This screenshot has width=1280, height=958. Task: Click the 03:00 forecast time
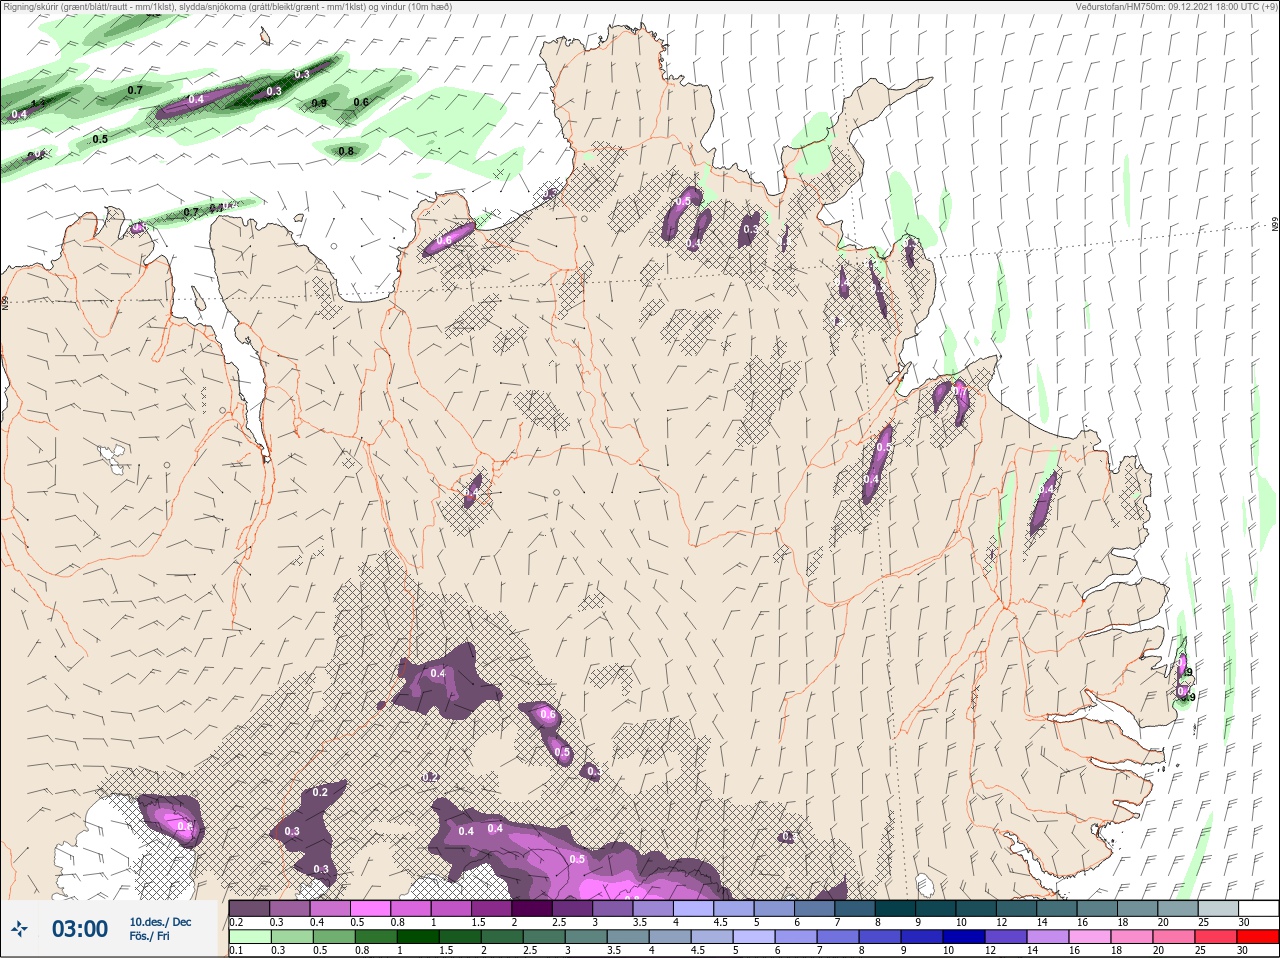point(80,929)
